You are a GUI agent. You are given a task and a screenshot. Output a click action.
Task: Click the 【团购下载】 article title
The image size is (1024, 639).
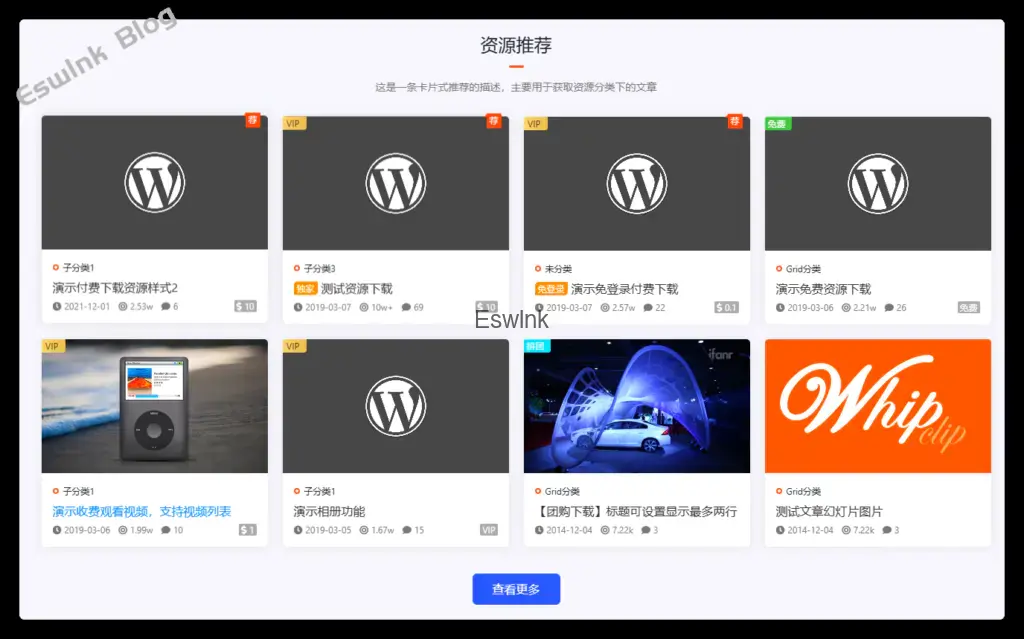(x=636, y=511)
